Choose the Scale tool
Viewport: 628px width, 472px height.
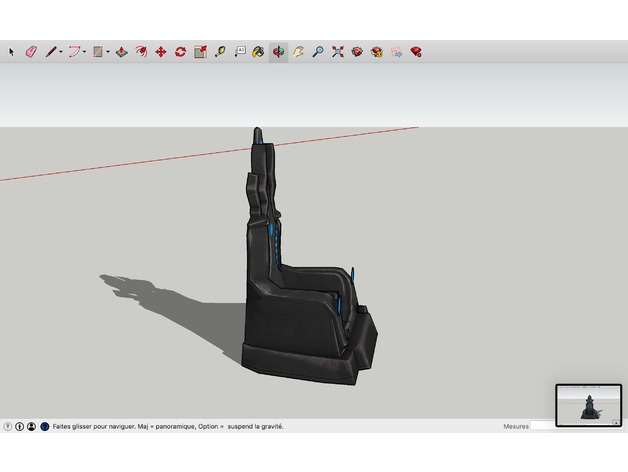[x=200, y=51]
